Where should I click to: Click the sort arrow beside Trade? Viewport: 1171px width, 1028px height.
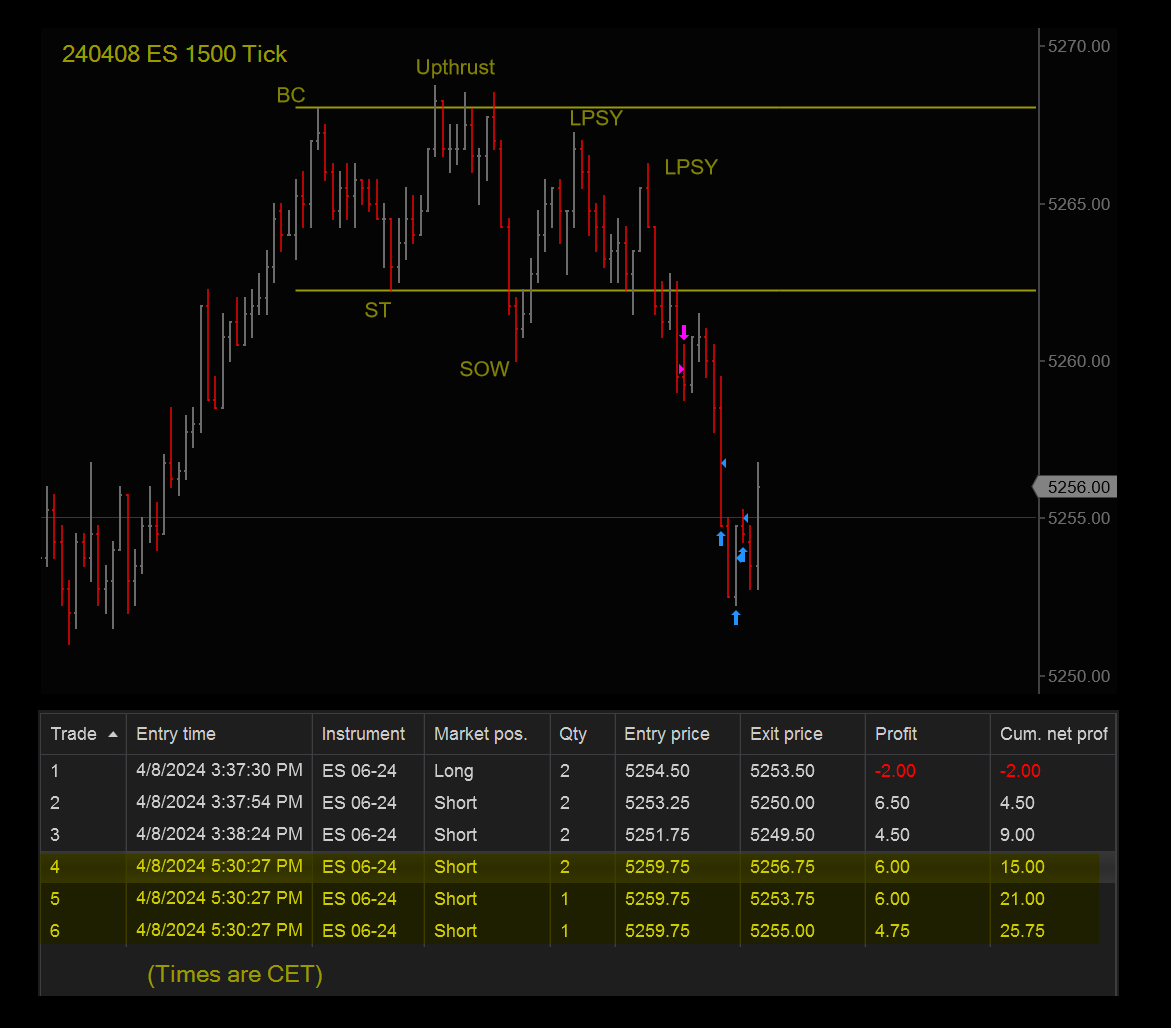point(113,735)
